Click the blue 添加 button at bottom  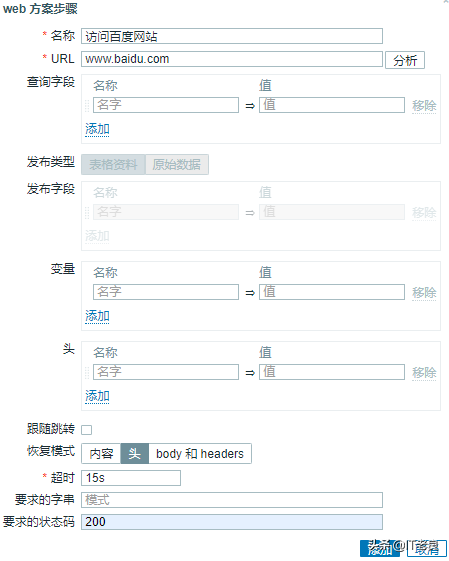click(380, 548)
